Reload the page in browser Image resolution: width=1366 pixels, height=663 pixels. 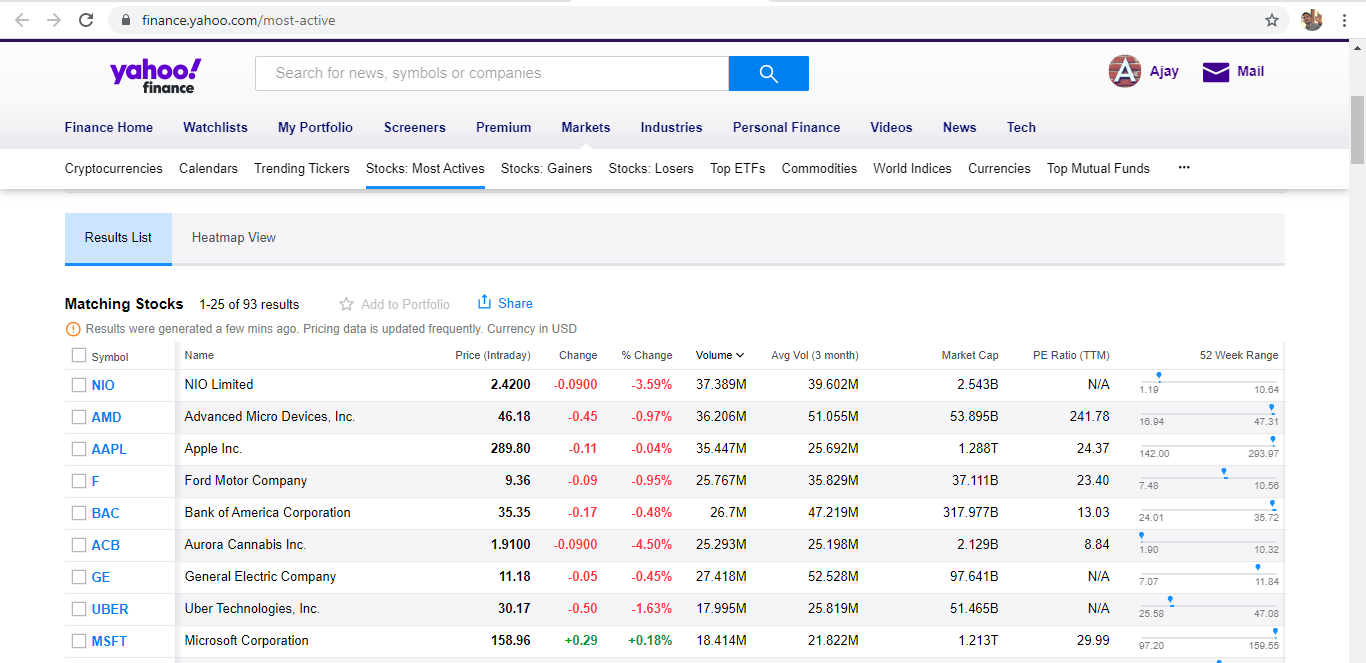click(86, 20)
